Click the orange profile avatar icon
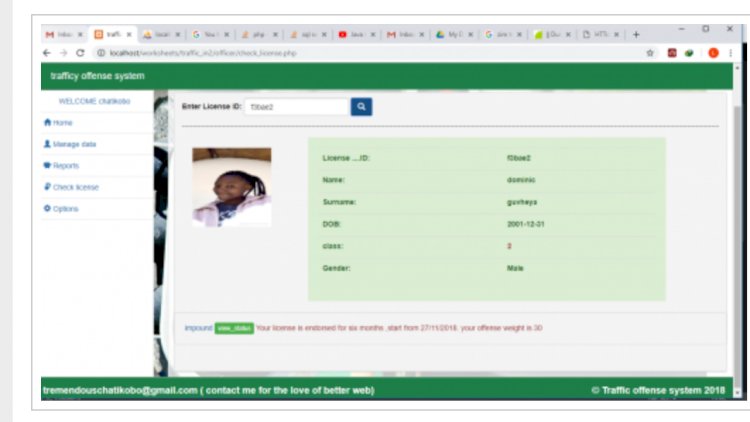 713,53
